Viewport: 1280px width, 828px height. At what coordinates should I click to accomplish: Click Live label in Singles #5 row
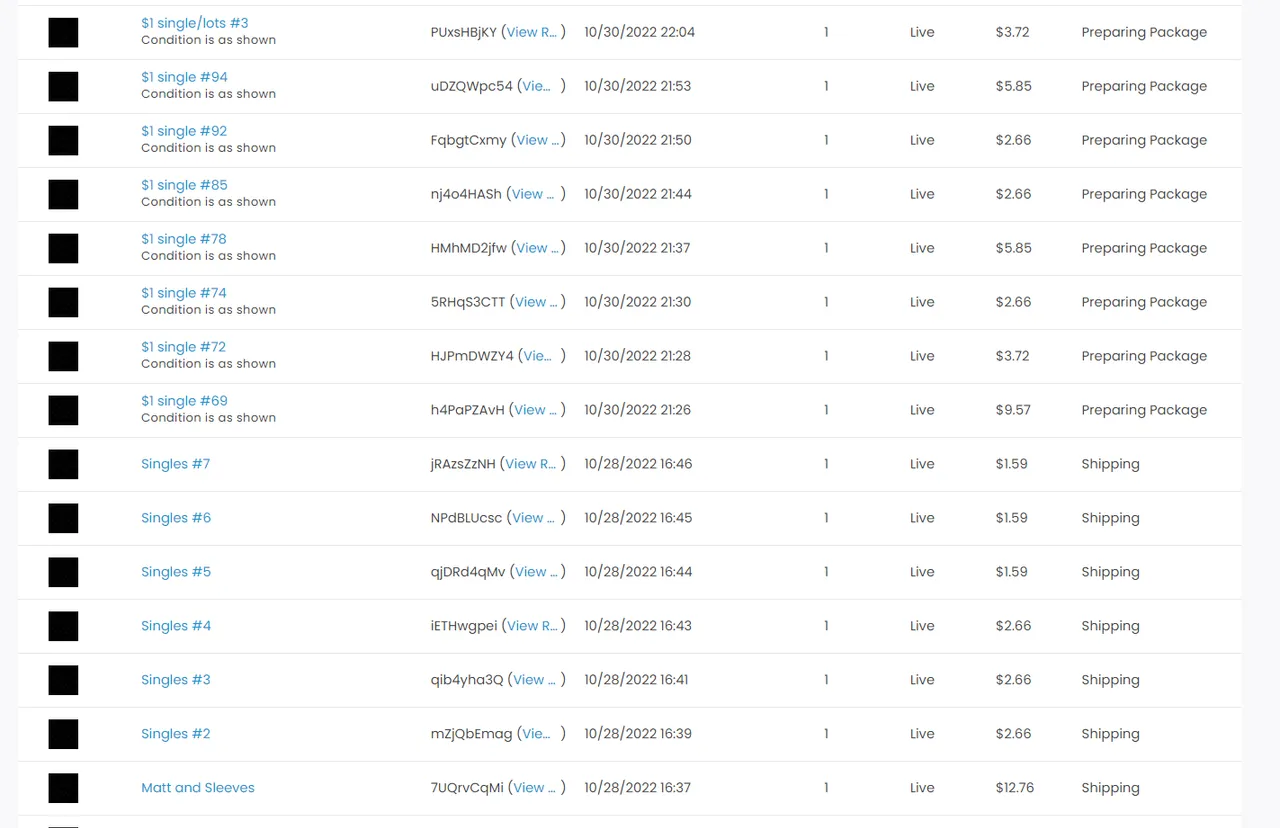coord(922,572)
